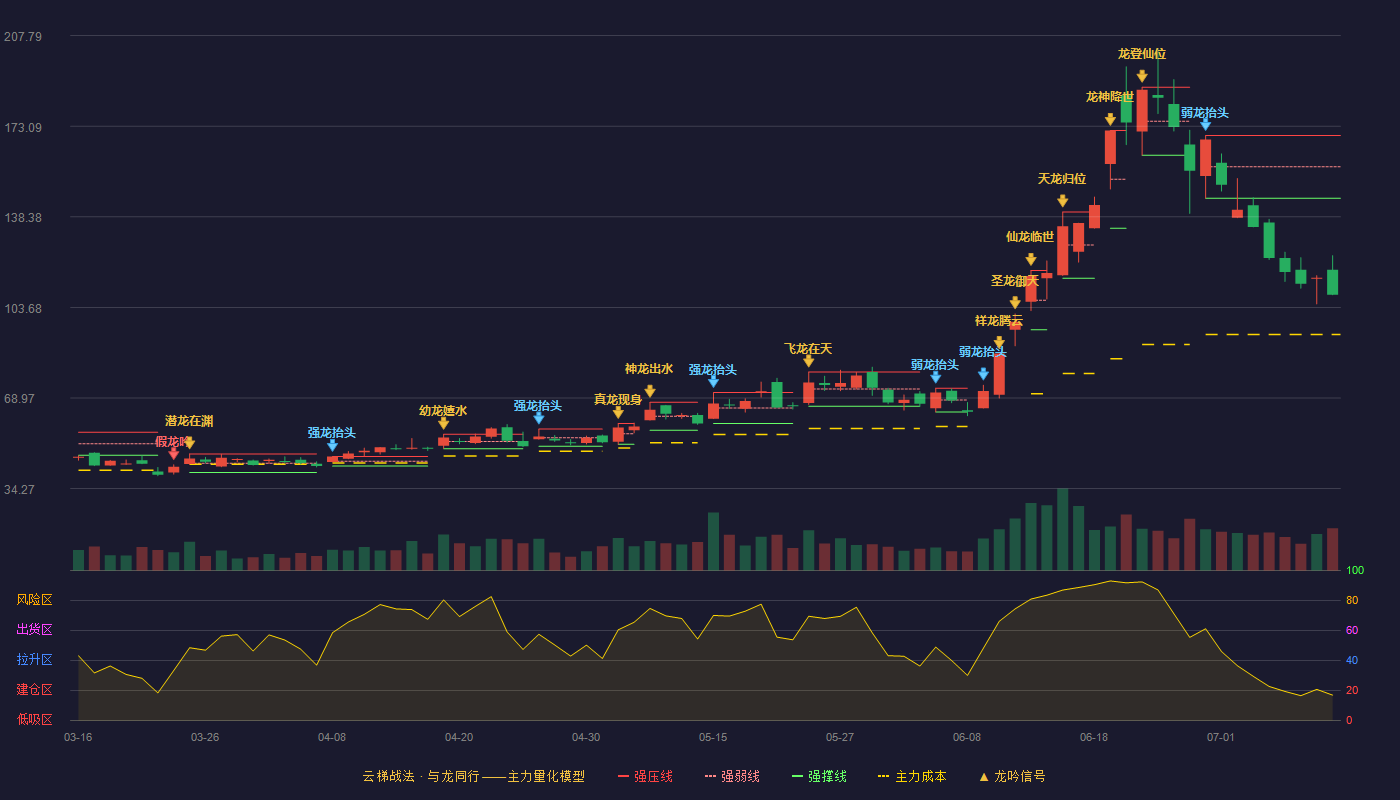Screen dimensions: 1400x800
Task: Click the chart title 云梯战法 · 与龙同行
Action: [x=421, y=776]
